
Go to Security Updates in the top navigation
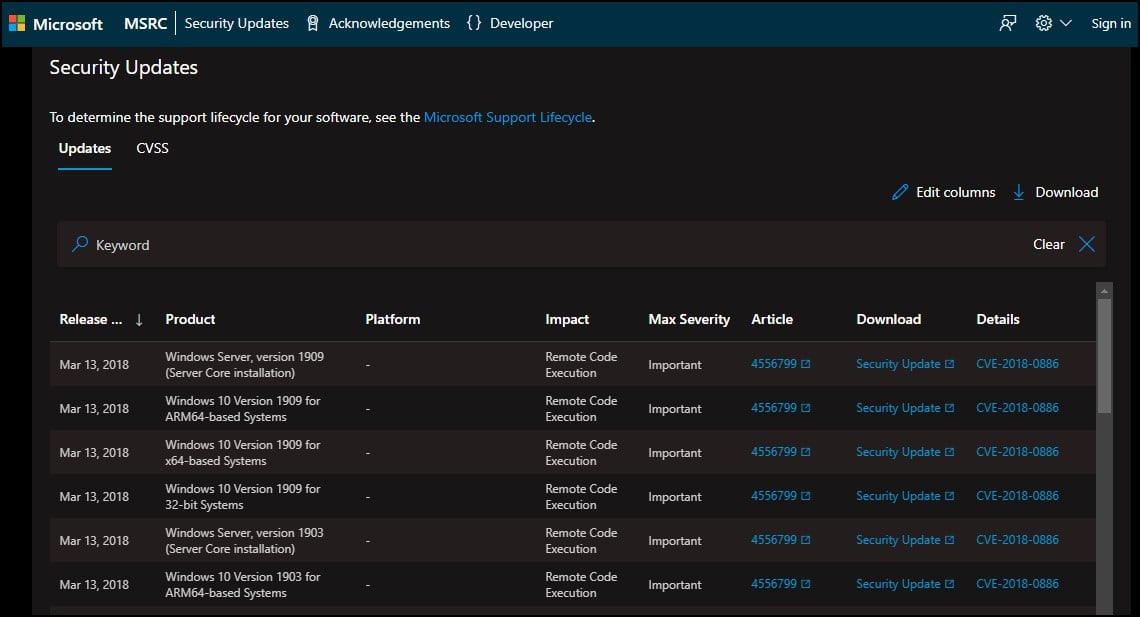tap(236, 23)
